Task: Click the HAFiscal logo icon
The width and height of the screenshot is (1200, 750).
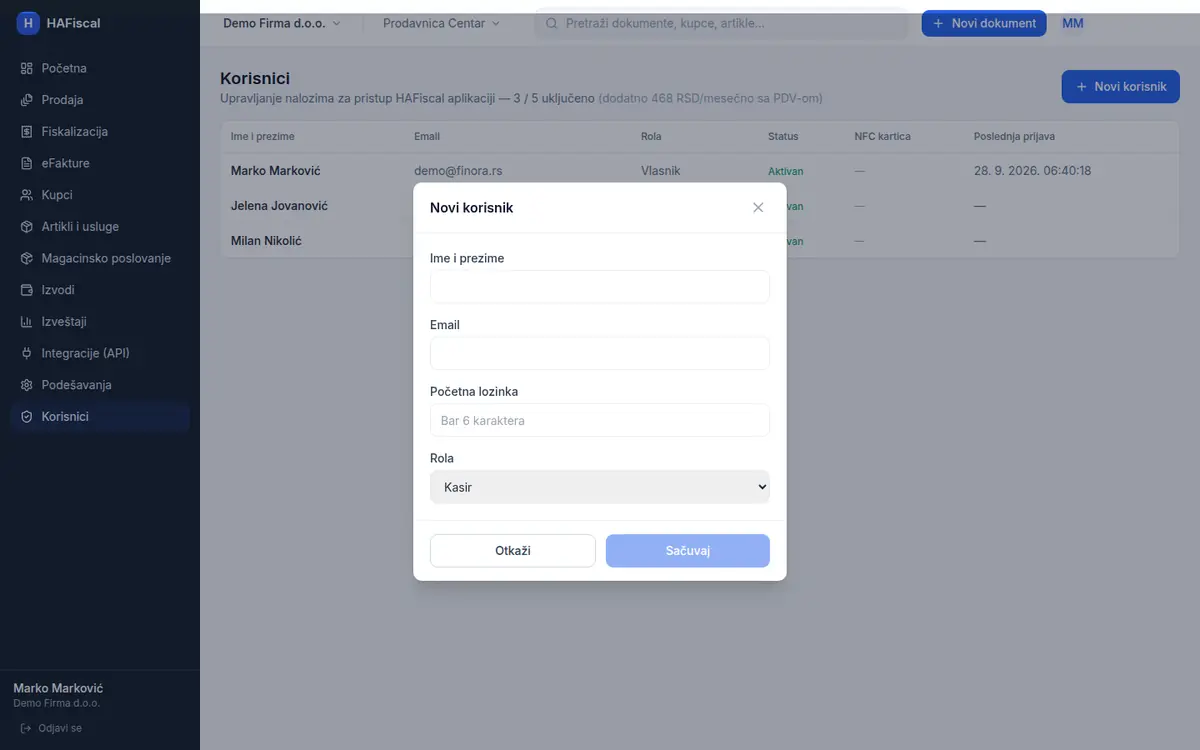Action: pyautogui.click(x=28, y=23)
